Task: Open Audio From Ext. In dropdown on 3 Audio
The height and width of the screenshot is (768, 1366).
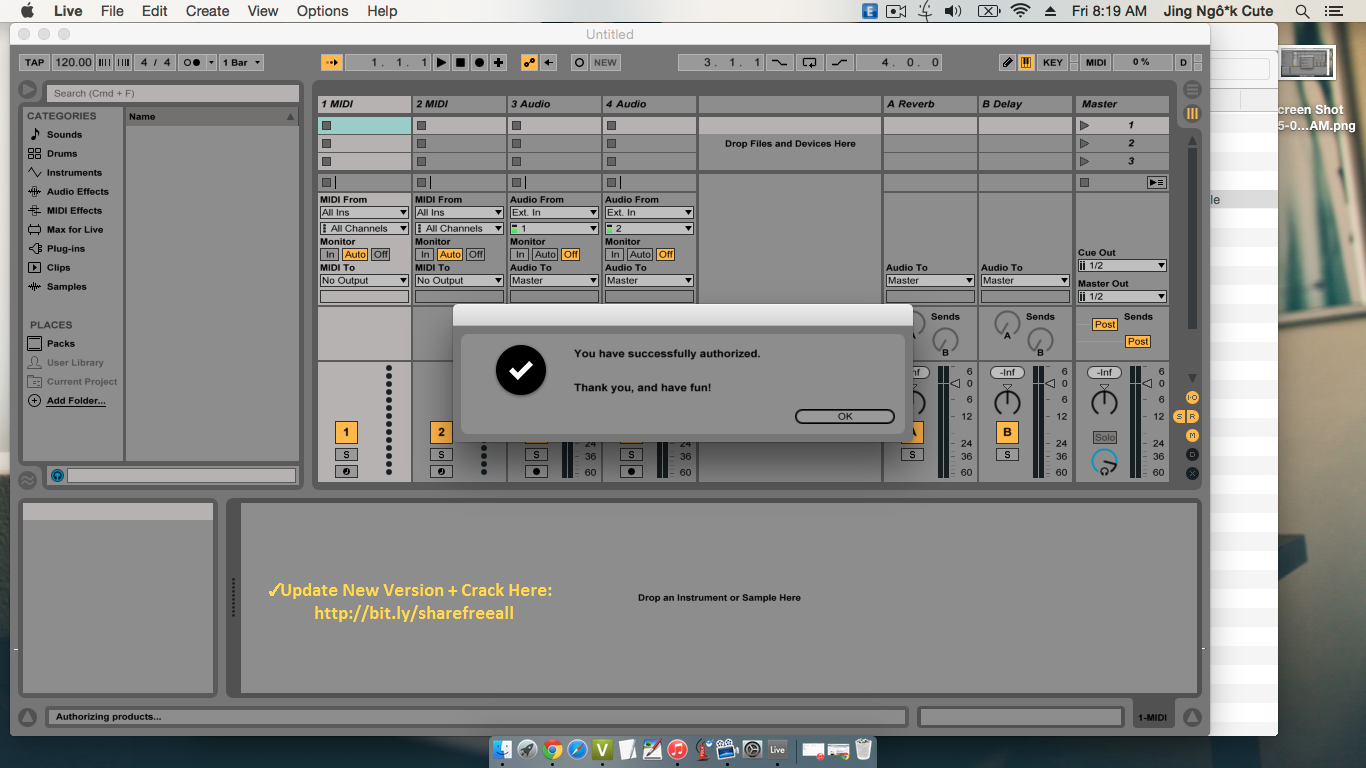Action: pos(554,212)
